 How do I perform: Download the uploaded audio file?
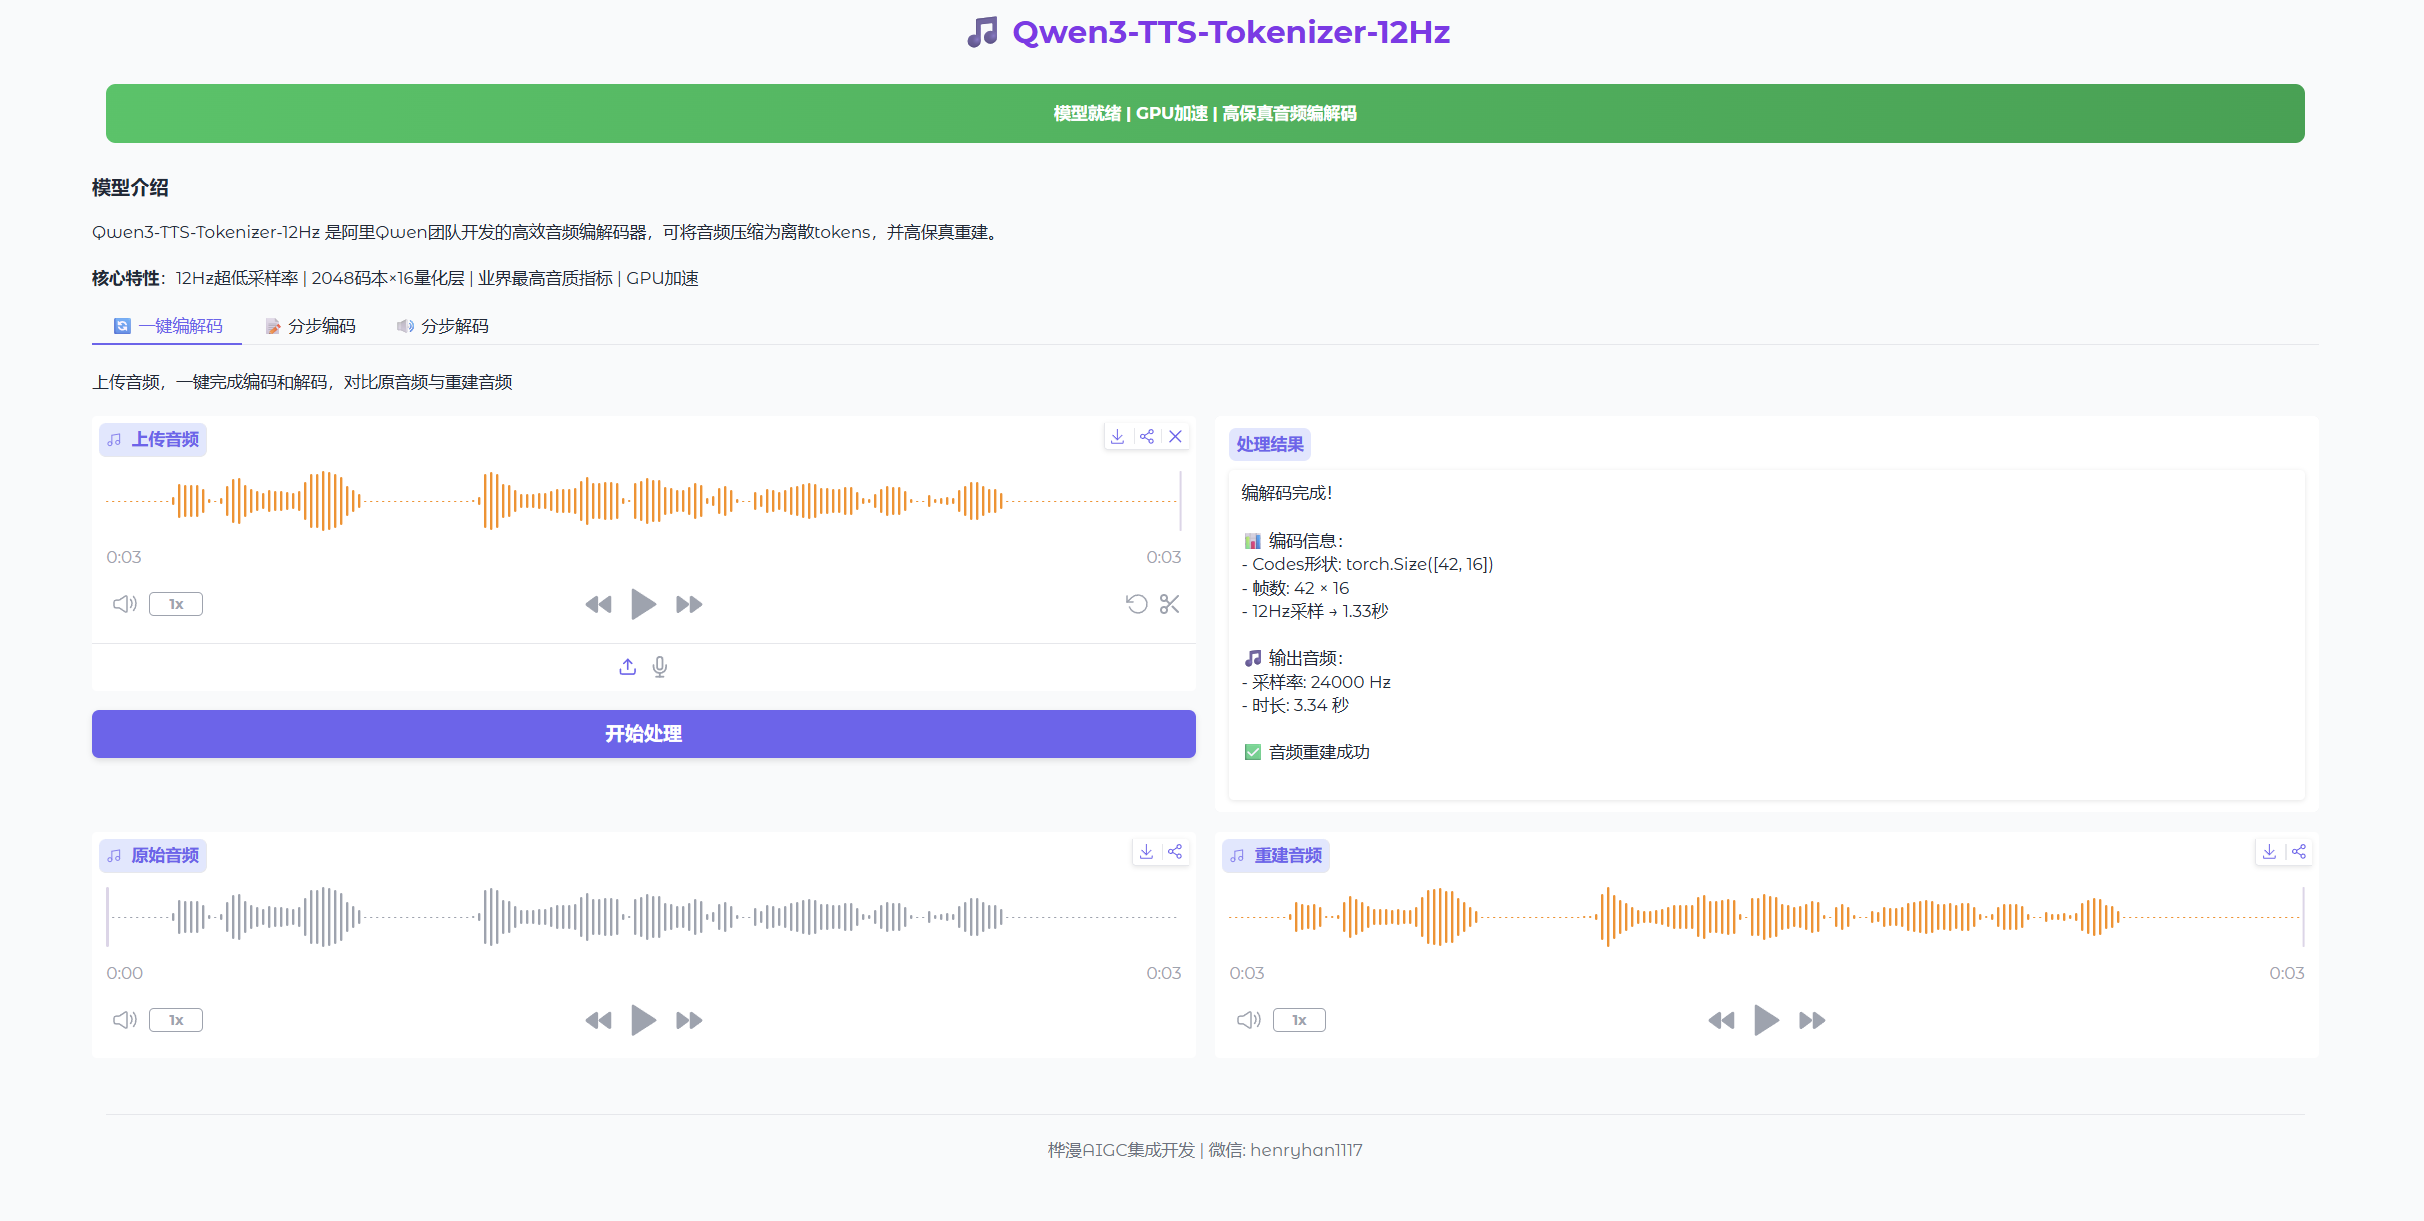(1118, 437)
